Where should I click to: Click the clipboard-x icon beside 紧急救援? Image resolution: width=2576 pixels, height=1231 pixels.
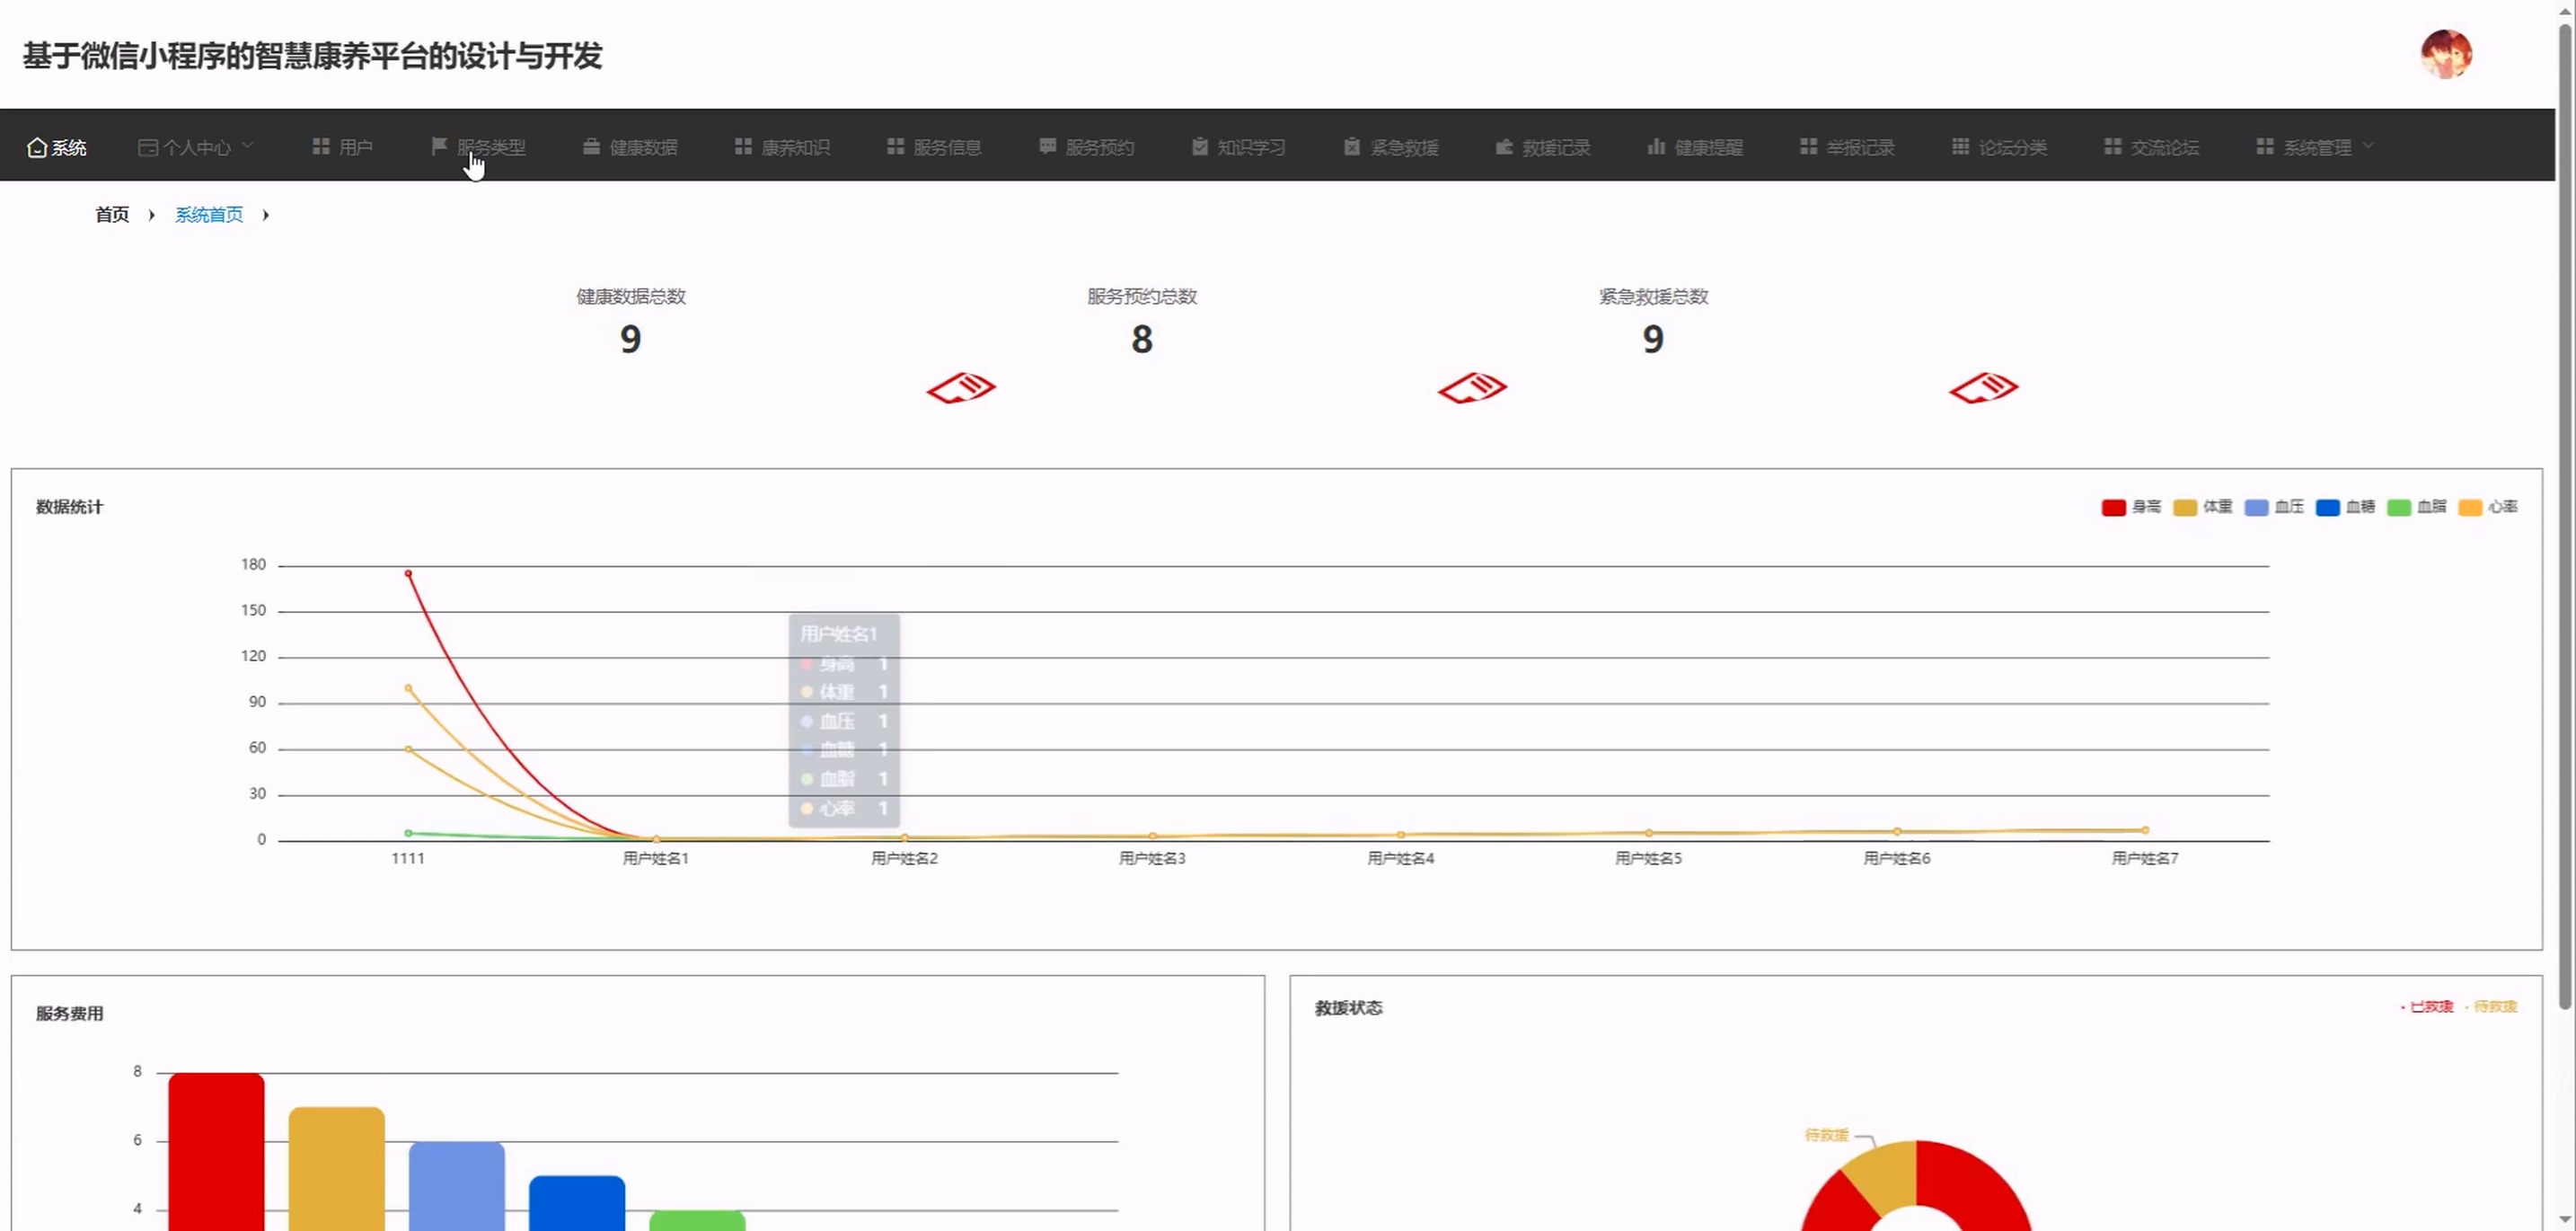pyautogui.click(x=1351, y=147)
